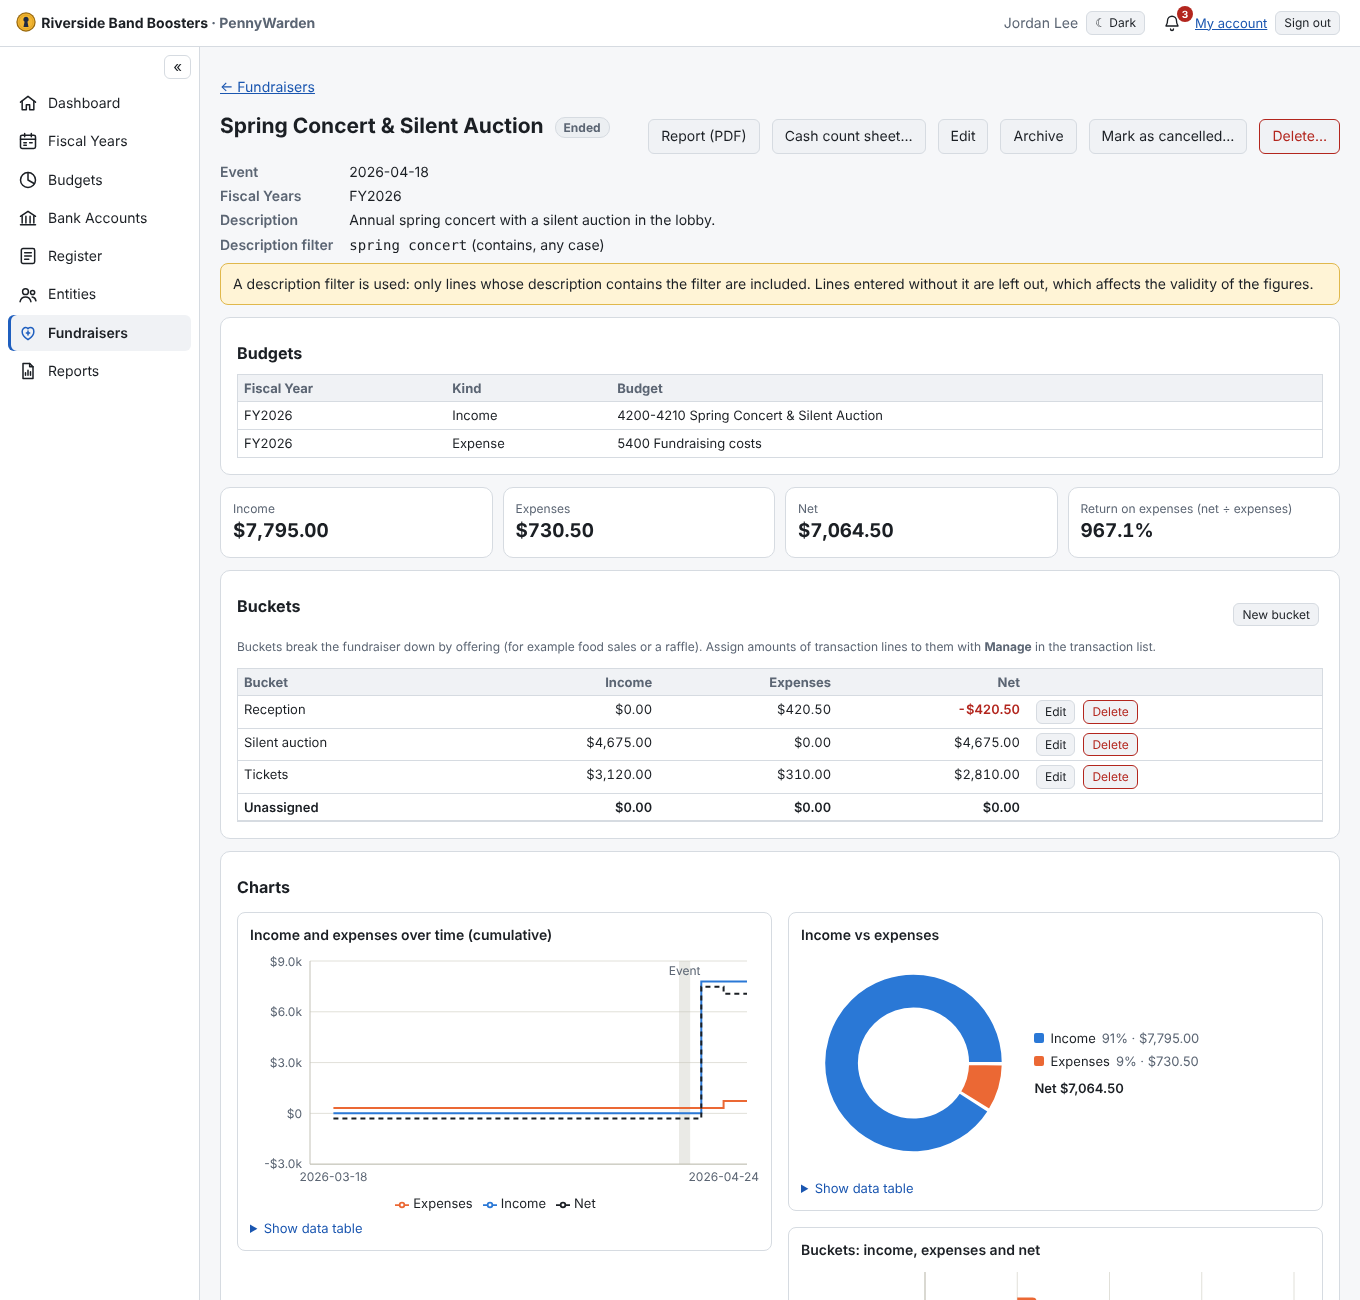Image resolution: width=1360 pixels, height=1300 pixels.
Task: Select '5400 Fundraising costs' budget cell
Action: tap(689, 444)
